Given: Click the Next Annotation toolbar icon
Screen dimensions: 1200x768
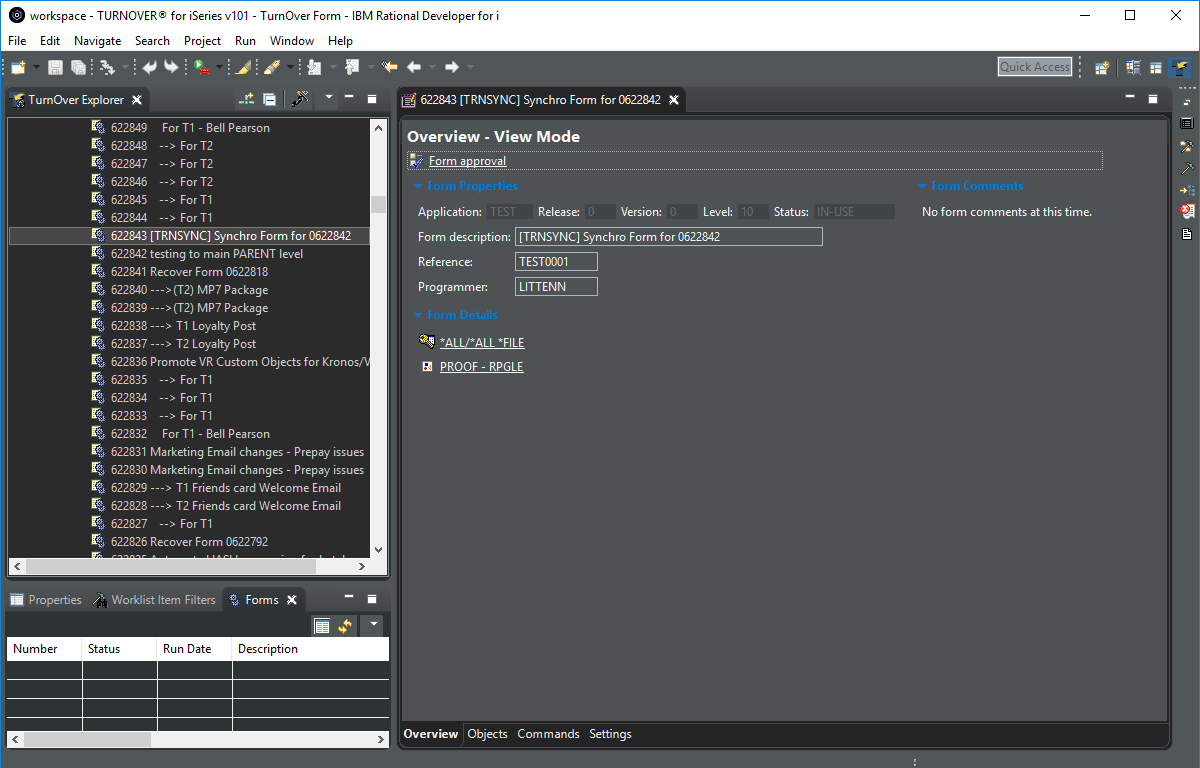Looking at the screenshot, I should tap(314, 67).
